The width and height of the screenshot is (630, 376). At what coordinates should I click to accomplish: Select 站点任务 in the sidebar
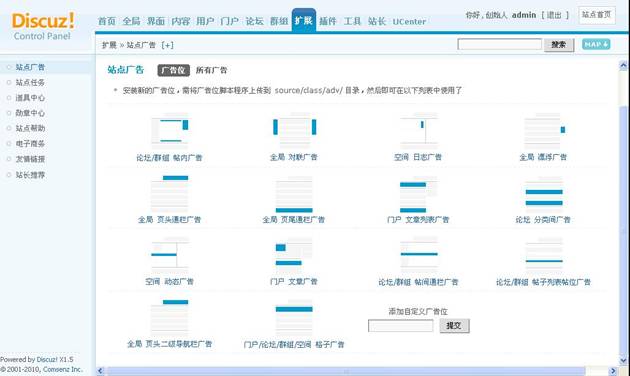(x=30, y=82)
